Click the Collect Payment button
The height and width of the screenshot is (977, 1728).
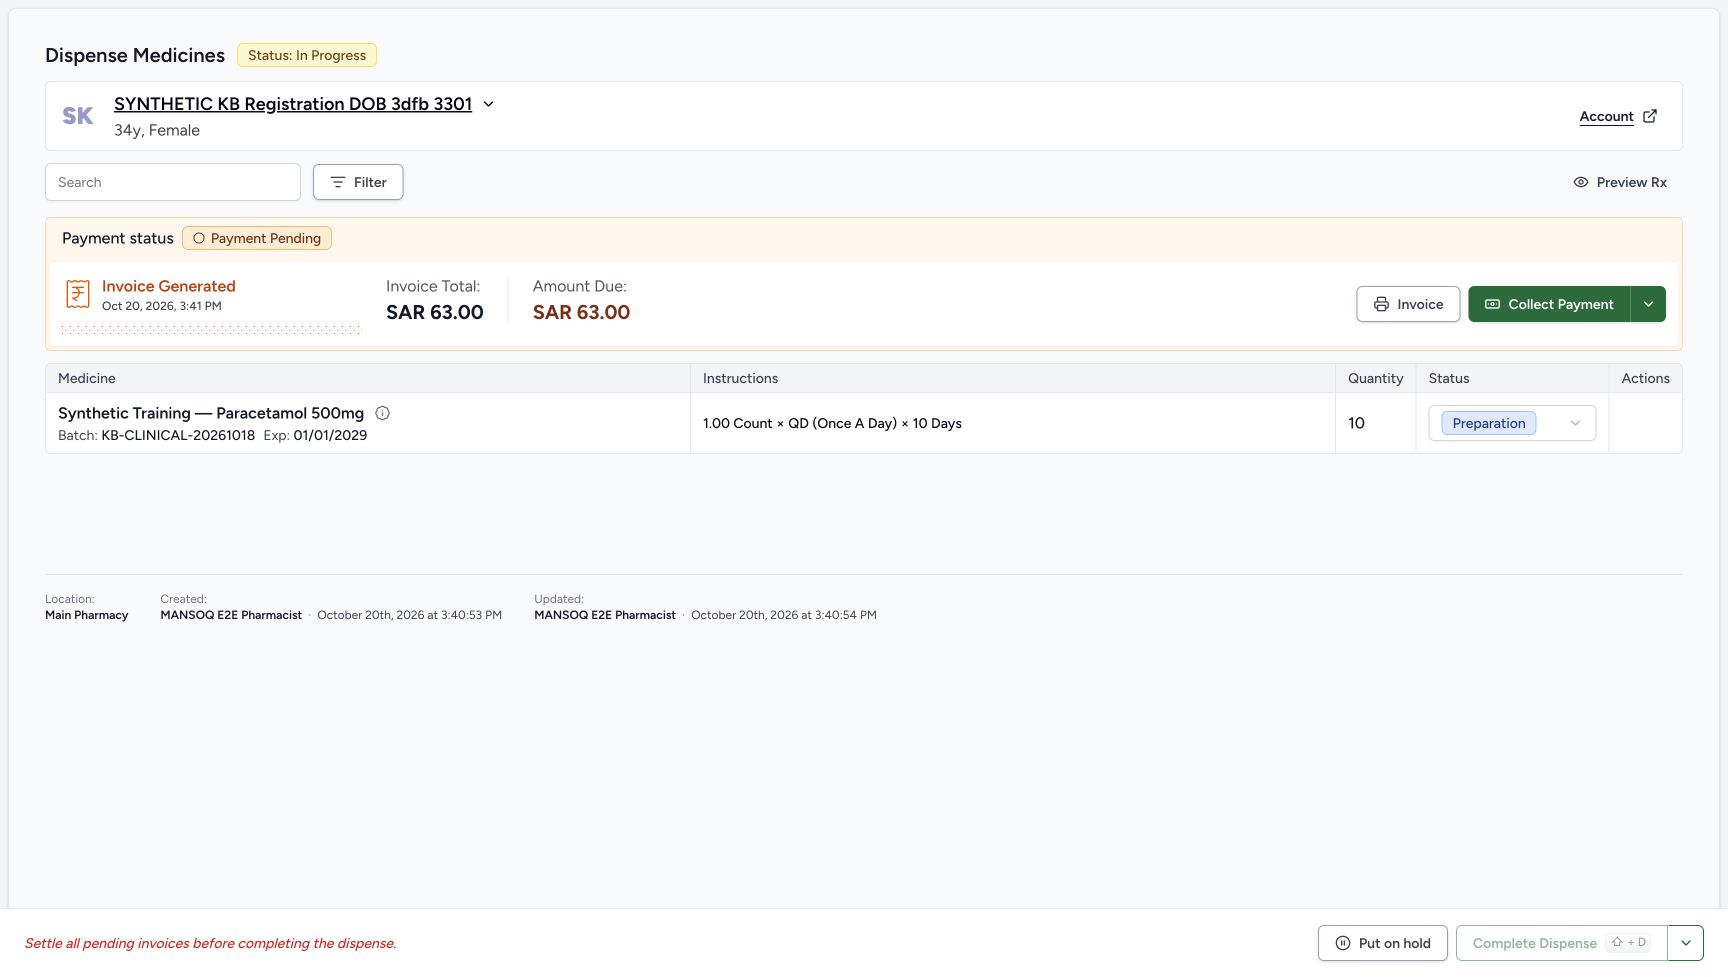click(x=1549, y=304)
